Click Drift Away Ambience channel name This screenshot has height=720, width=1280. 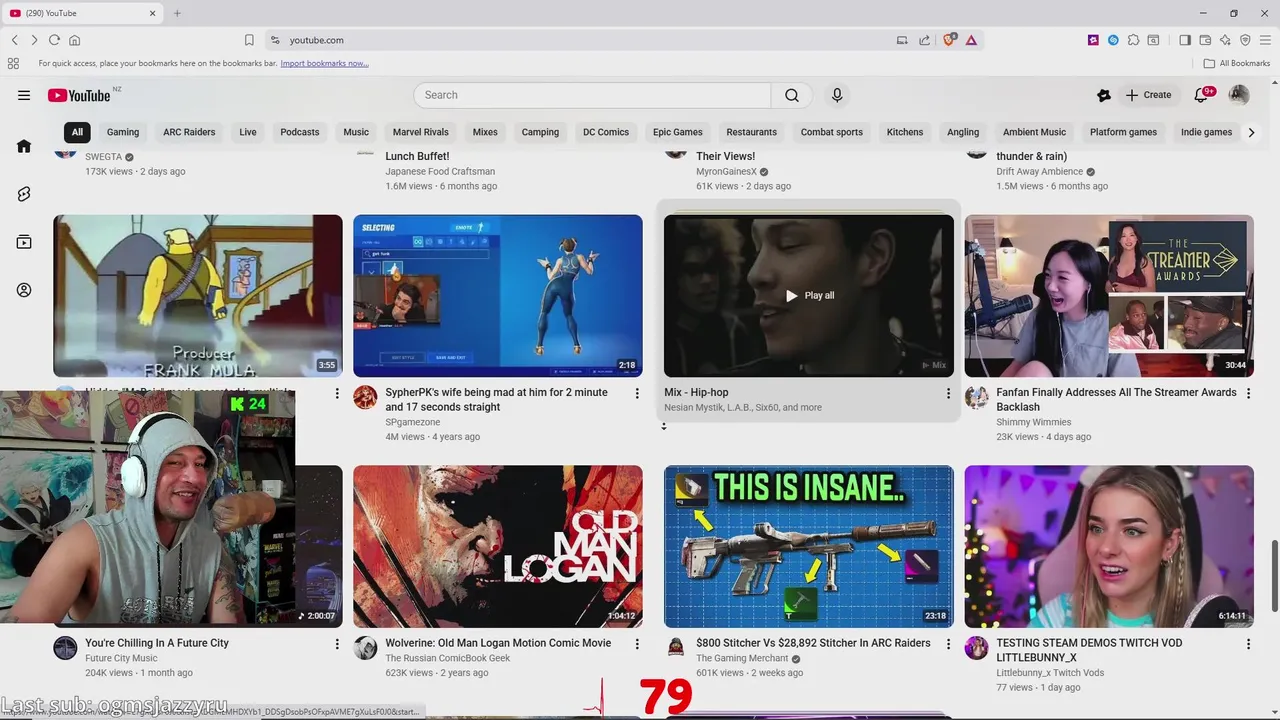1040,171
